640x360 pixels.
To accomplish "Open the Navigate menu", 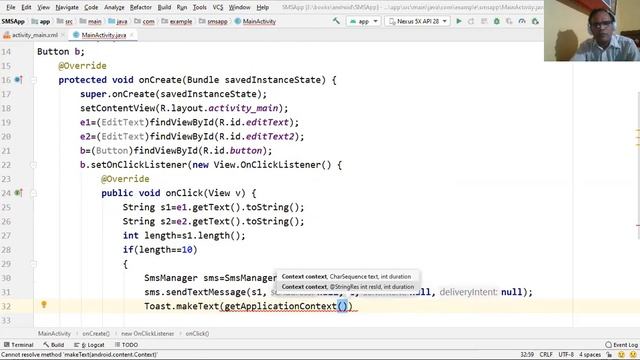I will pyautogui.click(x=67, y=7).
